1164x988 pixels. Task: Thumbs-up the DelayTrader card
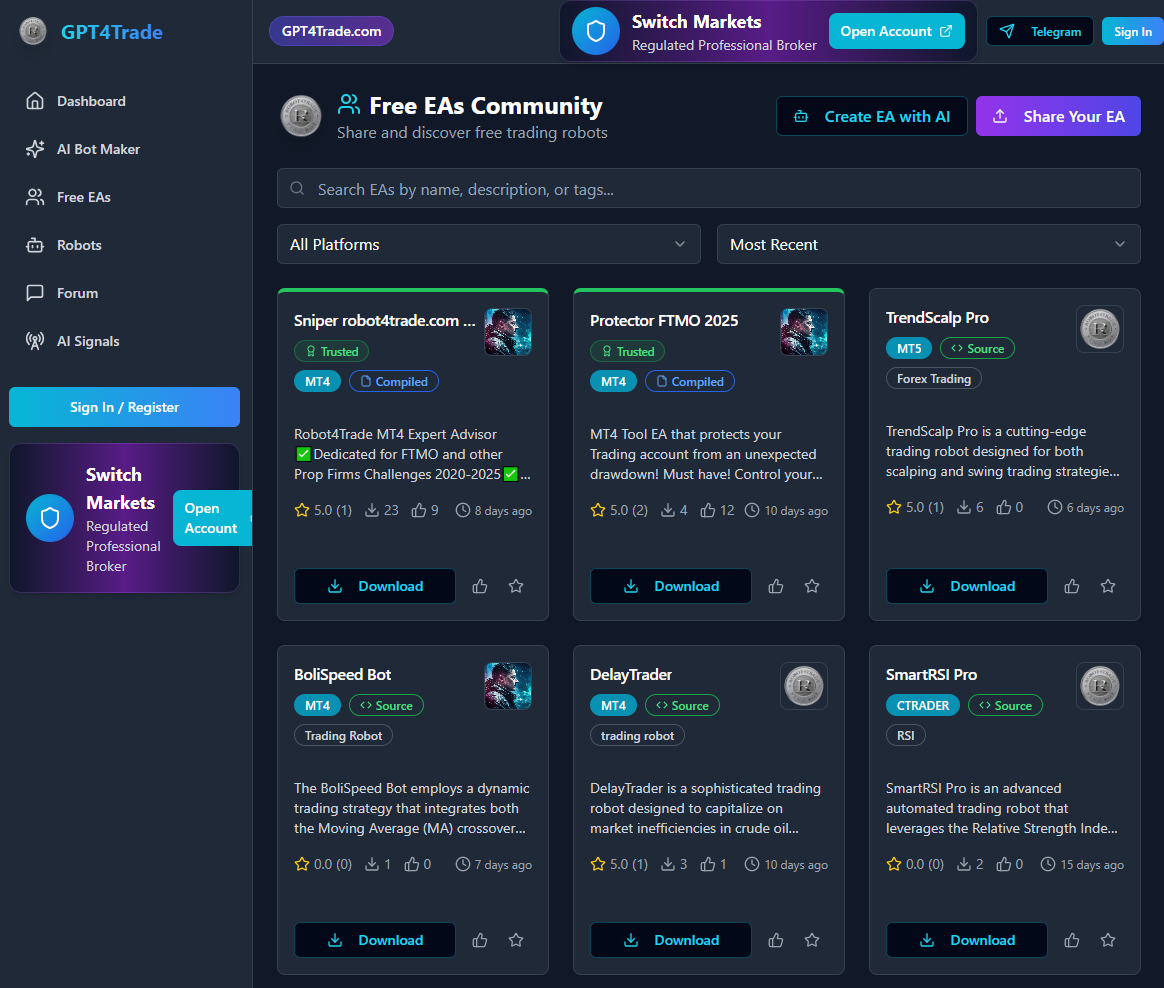[776, 940]
